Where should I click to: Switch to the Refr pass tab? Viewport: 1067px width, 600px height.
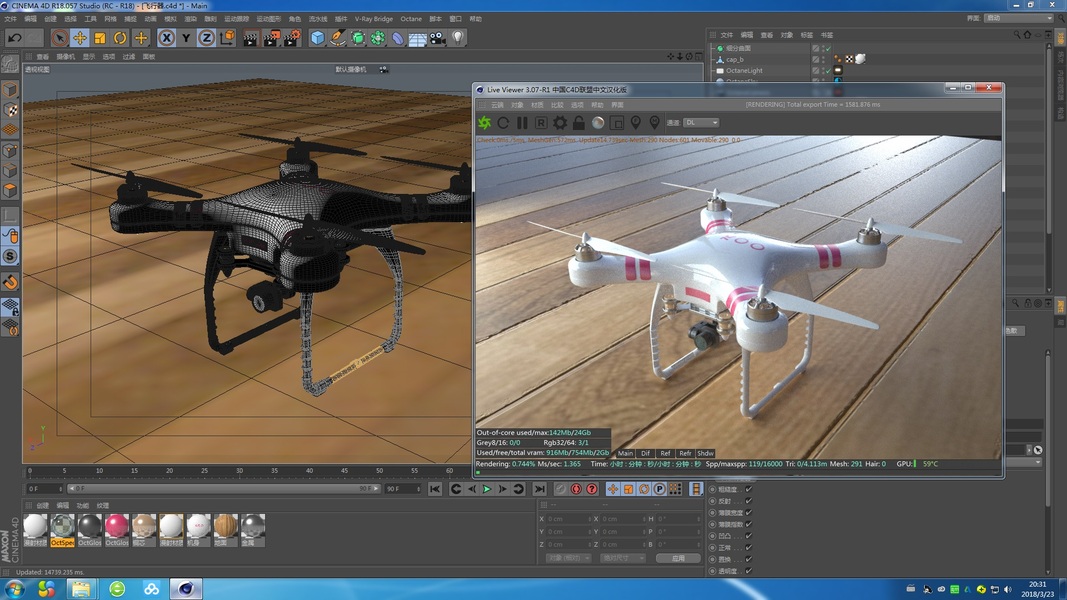click(x=685, y=453)
